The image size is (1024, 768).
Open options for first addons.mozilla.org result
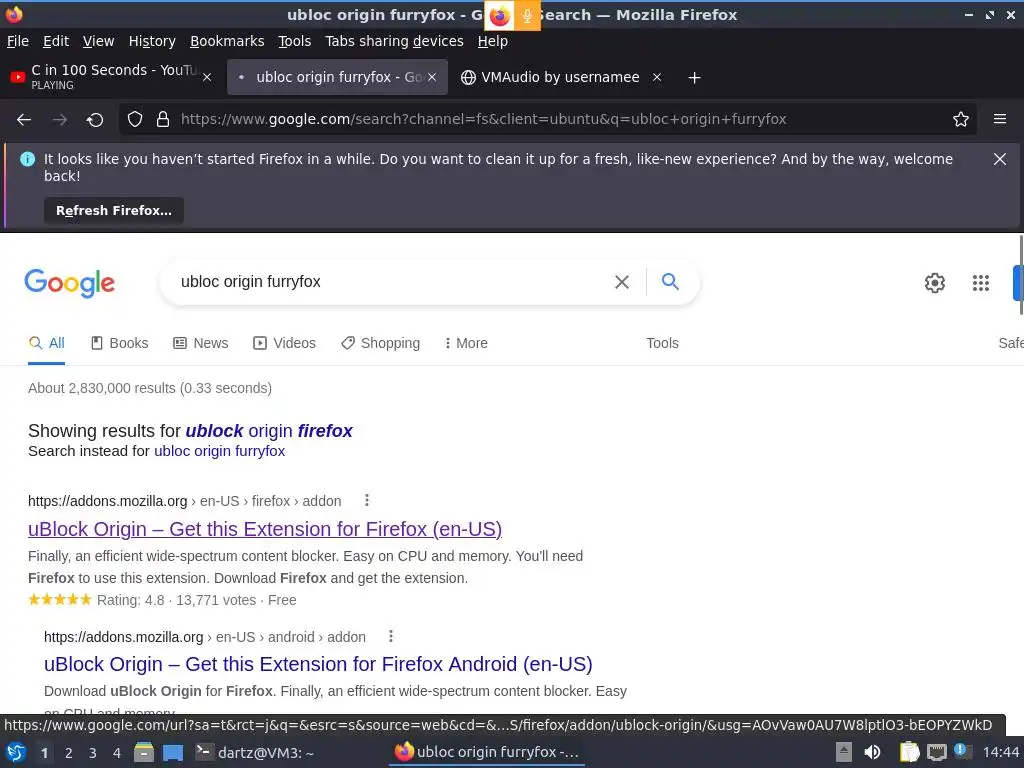coord(367,500)
